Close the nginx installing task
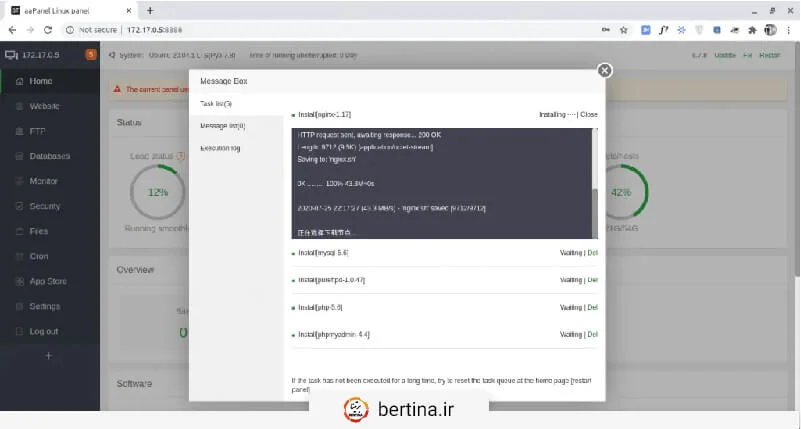Viewport: 801px width, 429px height. (589, 115)
